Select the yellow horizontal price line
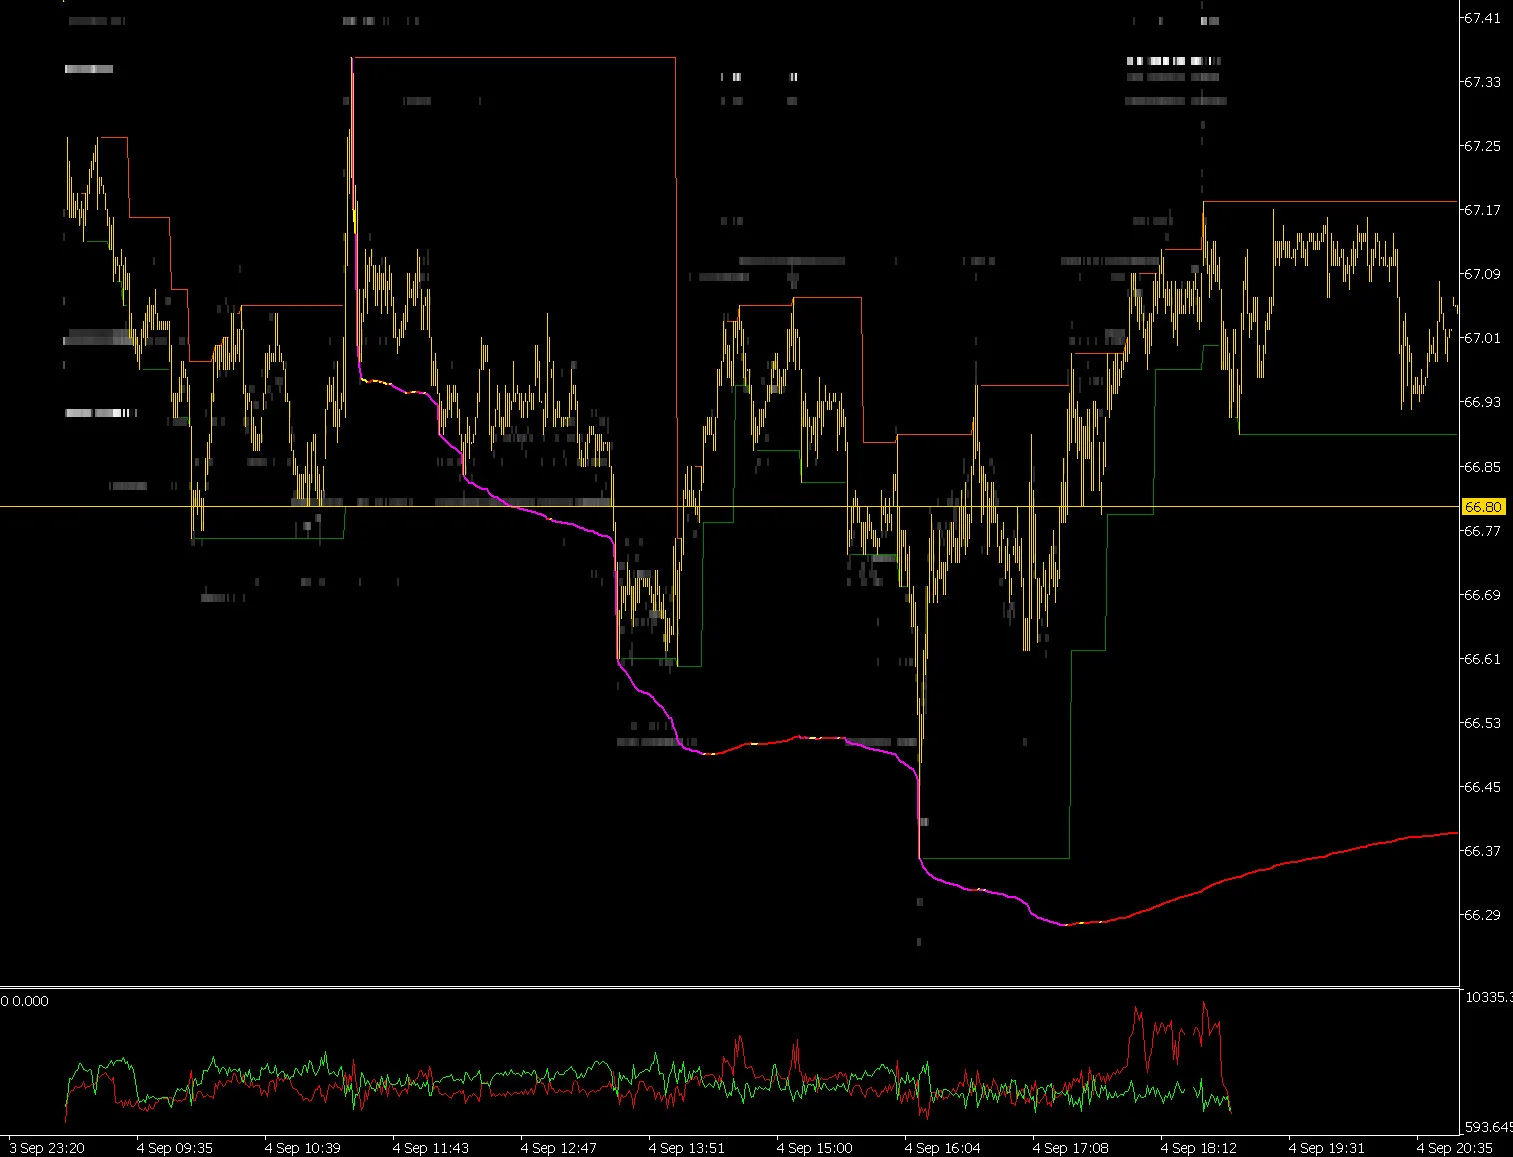This screenshot has height=1157, width=1513. (x=730, y=507)
